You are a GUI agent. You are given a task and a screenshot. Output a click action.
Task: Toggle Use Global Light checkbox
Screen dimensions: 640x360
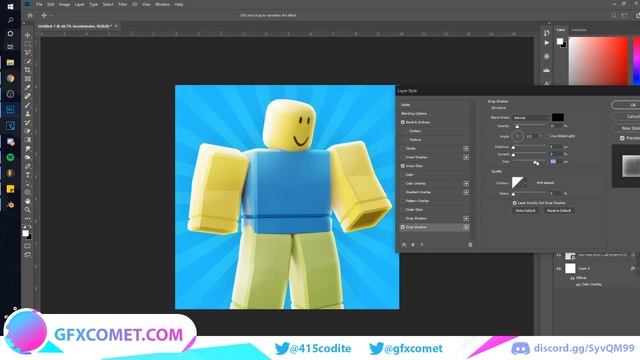click(548, 136)
